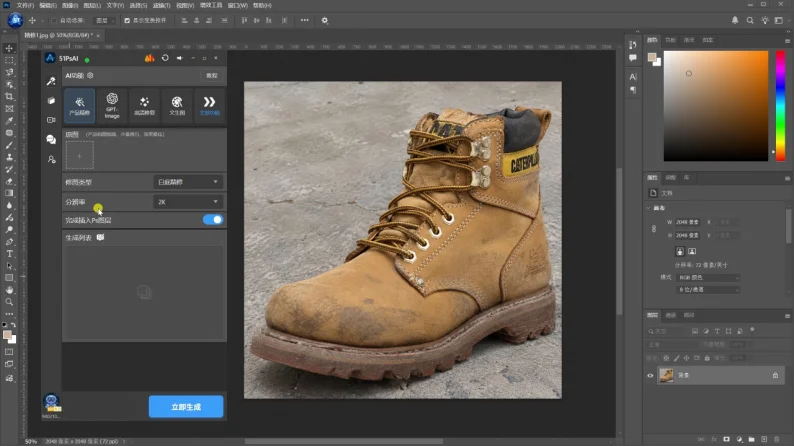This screenshot has height=447, width=794.
Task: Open the 图层 auto-select dropdown in options bar
Action: (105, 21)
